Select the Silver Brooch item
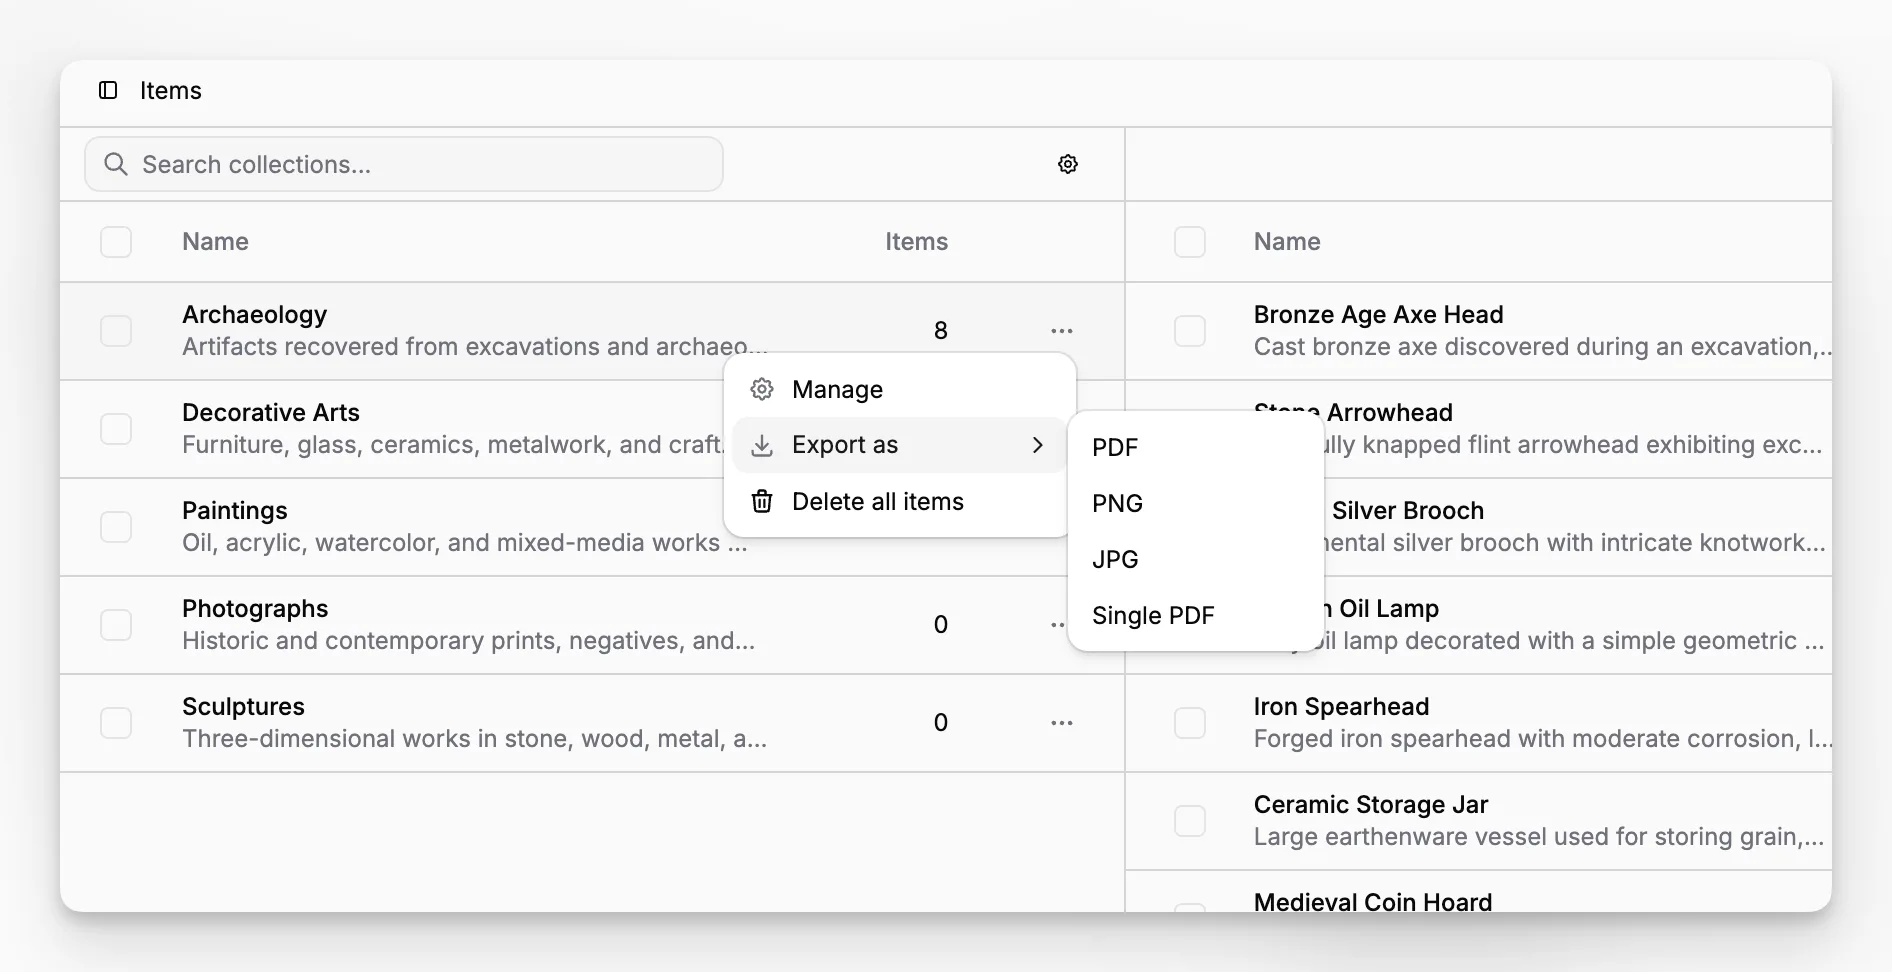Screen dimensions: 1892x972 [1407, 510]
